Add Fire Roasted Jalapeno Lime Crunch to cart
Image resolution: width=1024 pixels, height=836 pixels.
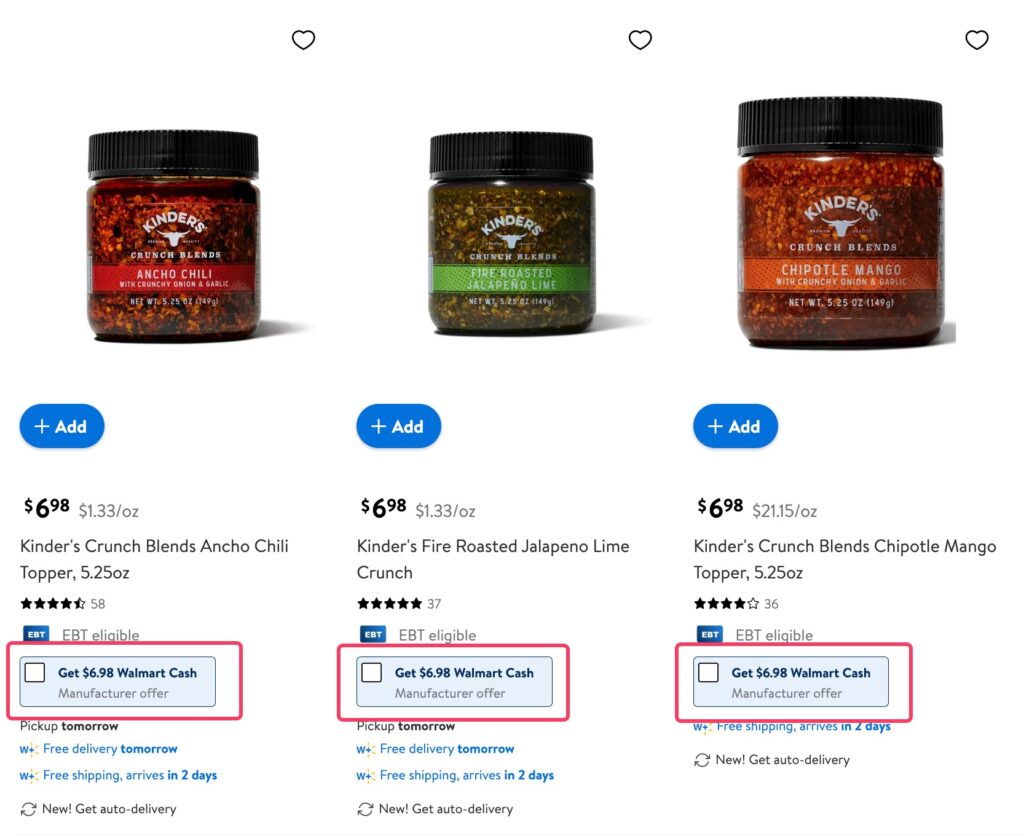coord(398,426)
